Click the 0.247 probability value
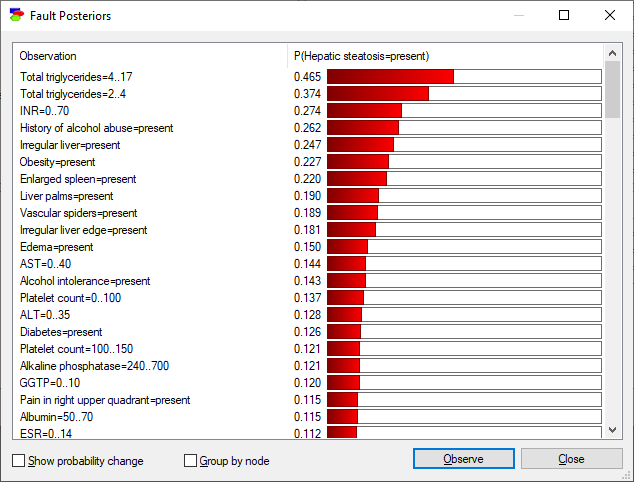Image resolution: width=634 pixels, height=482 pixels. click(307, 145)
